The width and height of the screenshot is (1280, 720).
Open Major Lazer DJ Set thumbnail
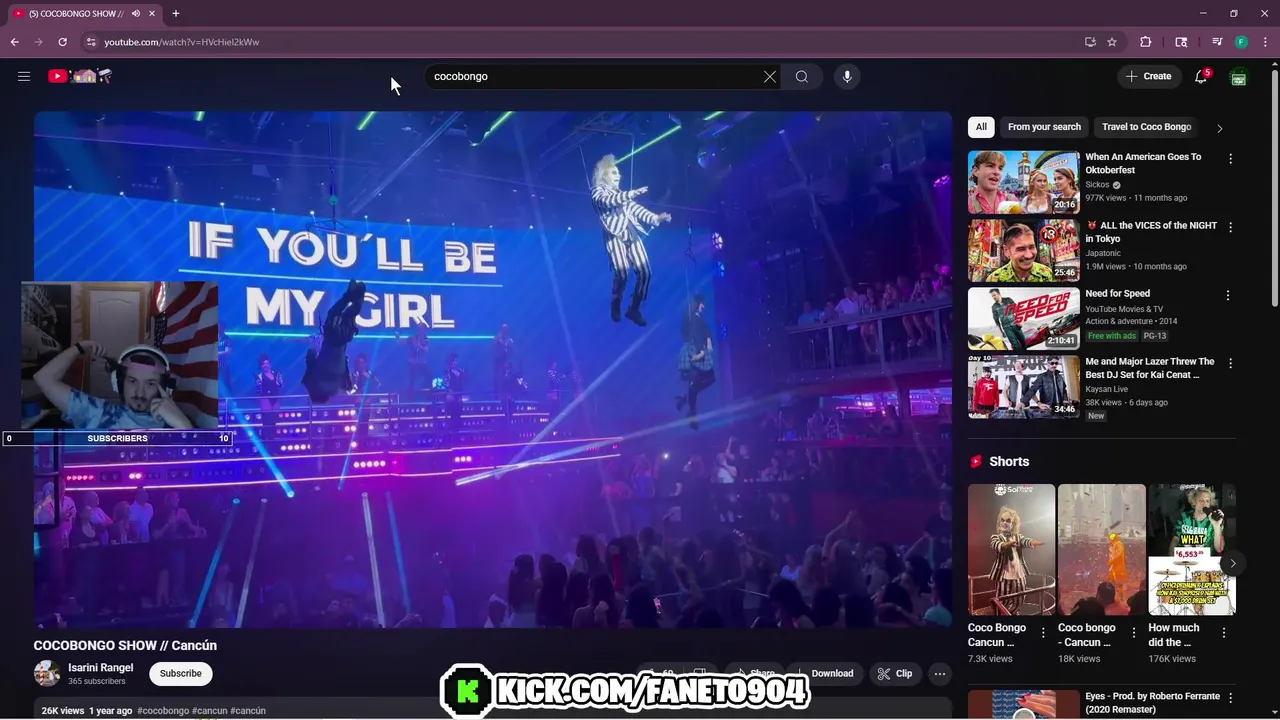click(x=1024, y=386)
